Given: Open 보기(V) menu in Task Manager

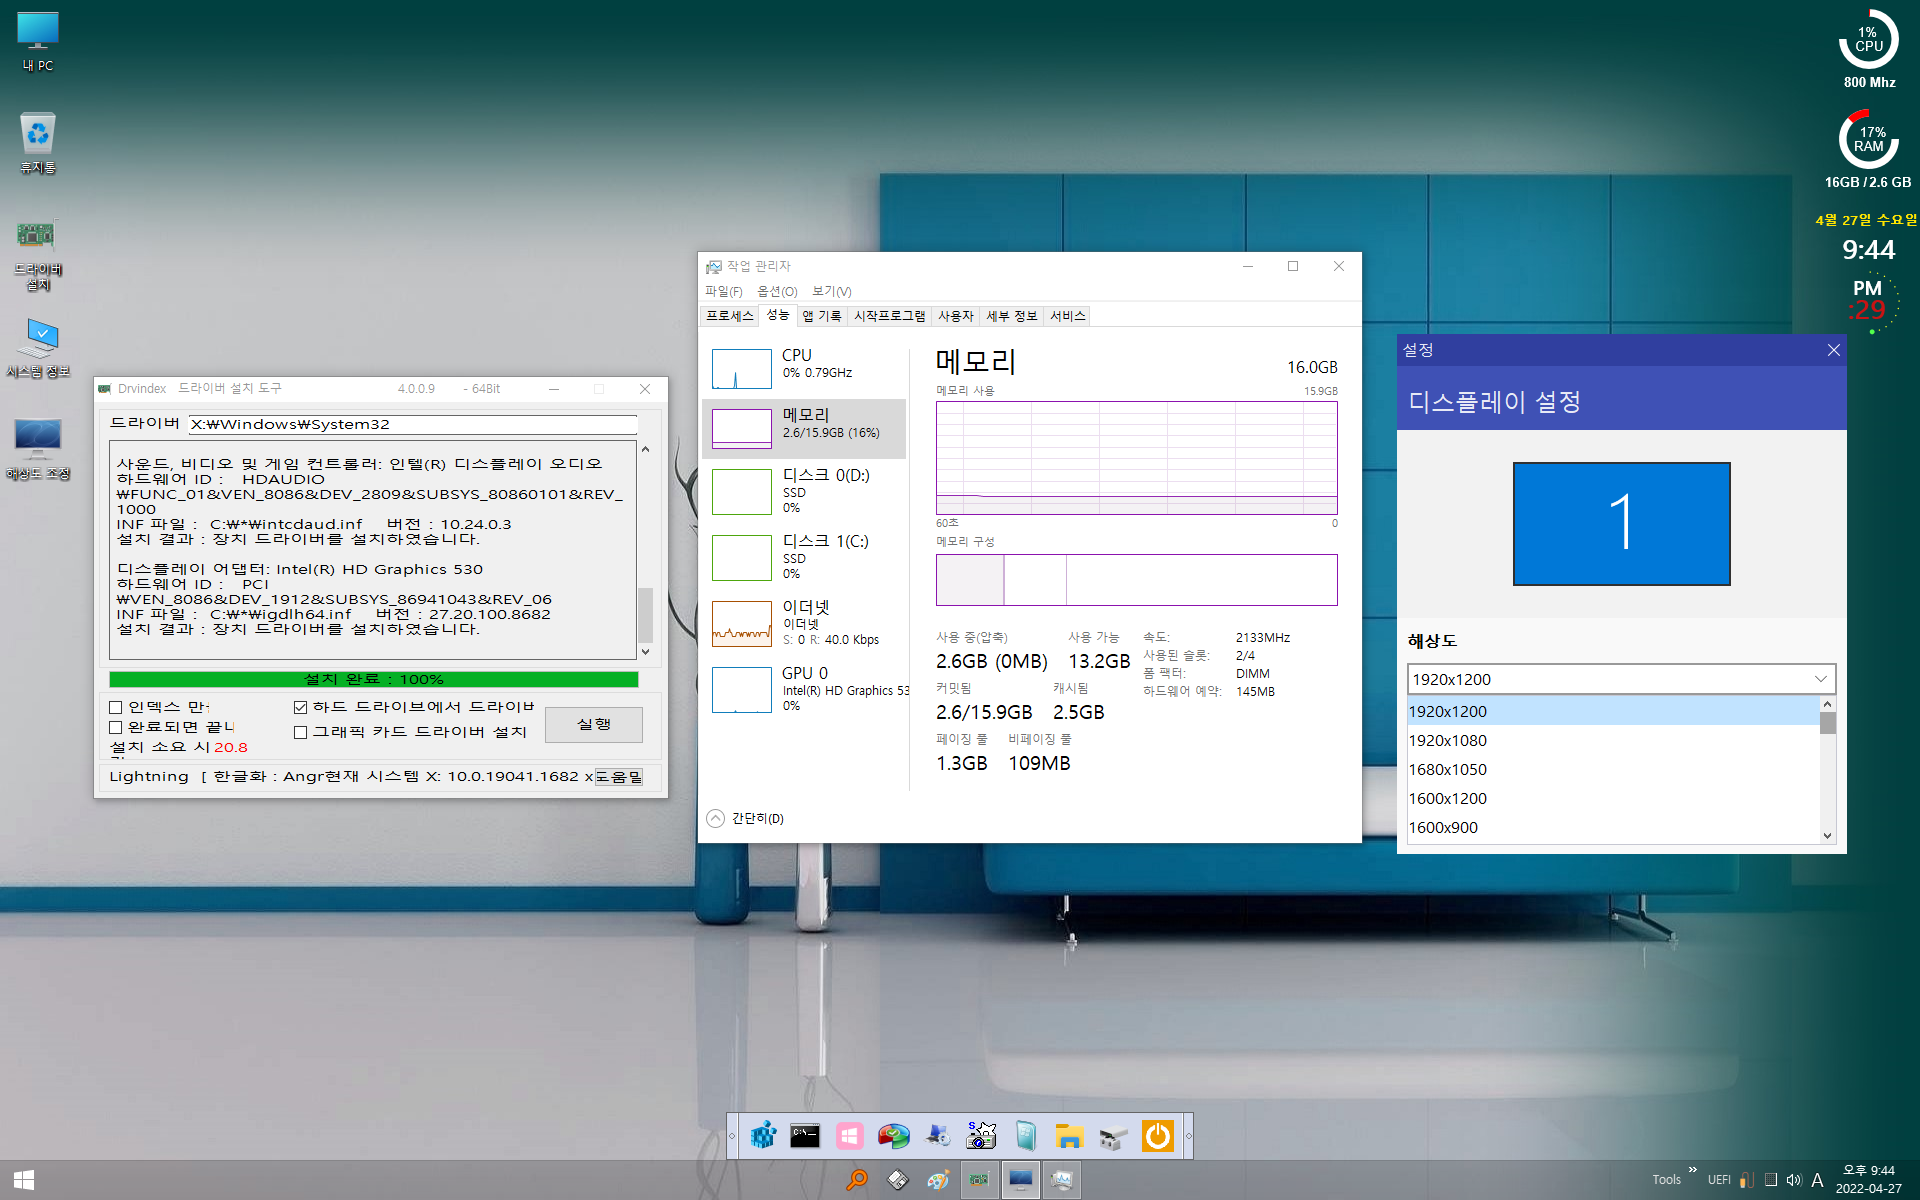Looking at the screenshot, I should 831,291.
